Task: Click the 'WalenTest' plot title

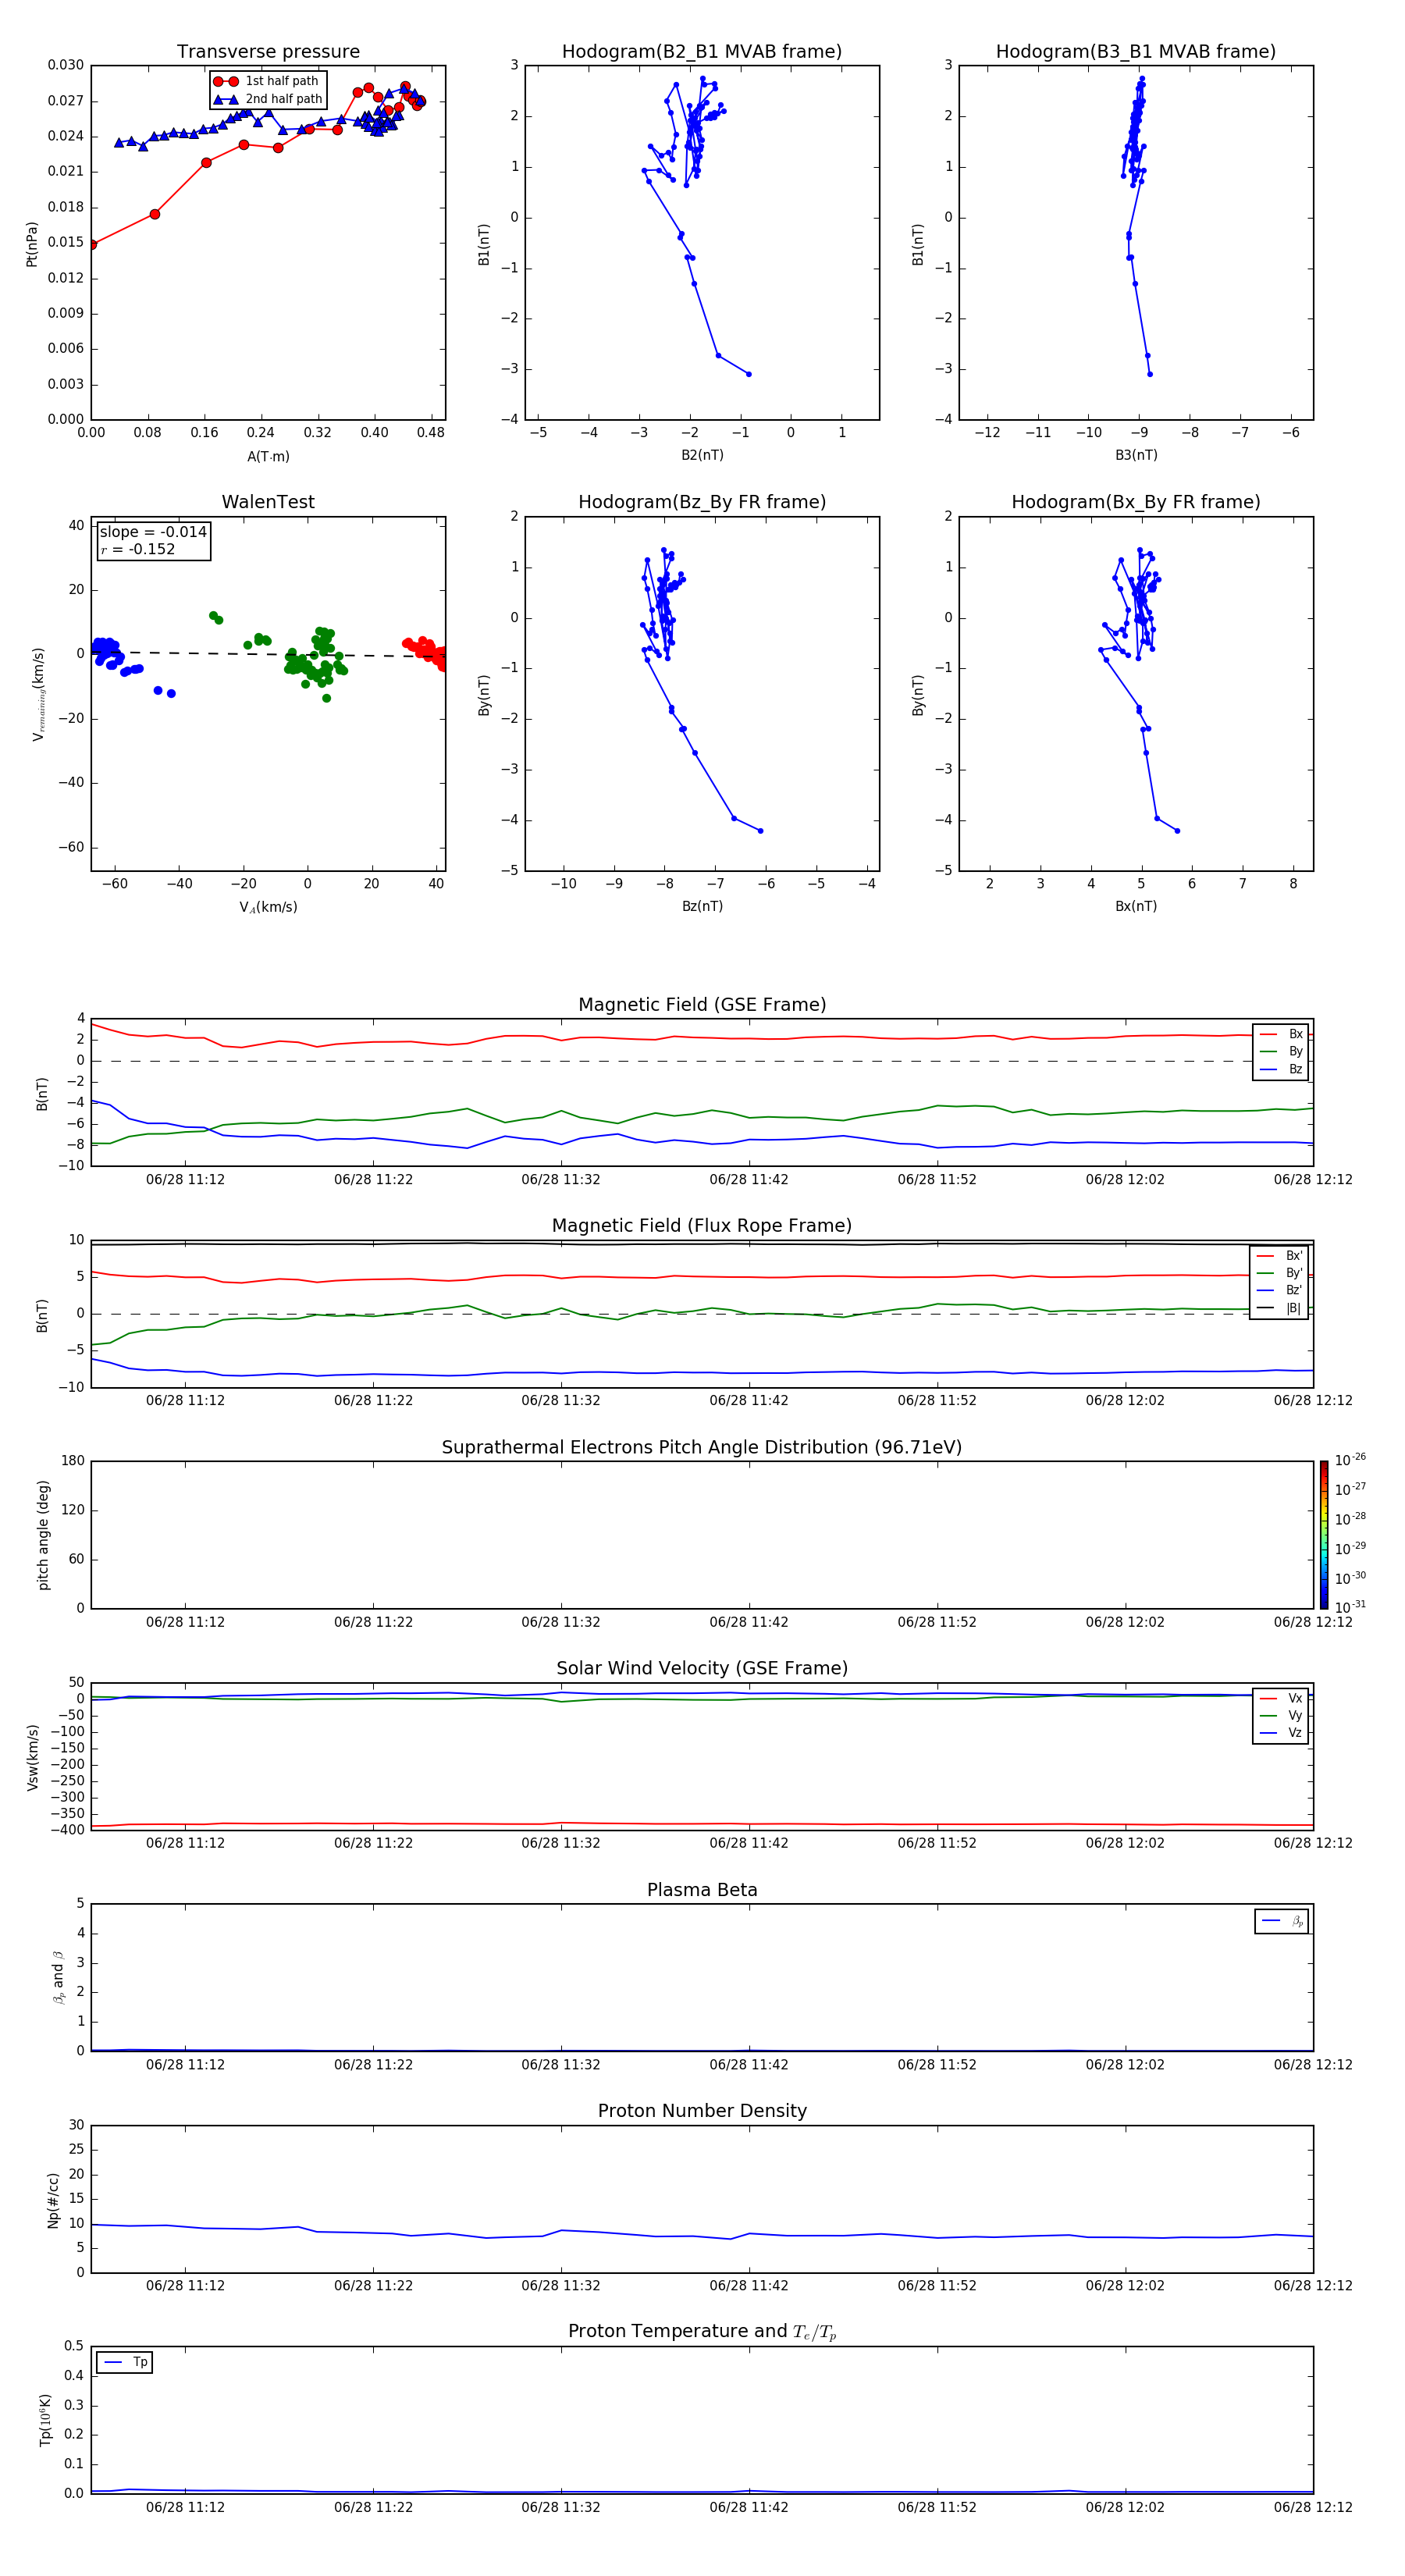Action: coord(268,502)
